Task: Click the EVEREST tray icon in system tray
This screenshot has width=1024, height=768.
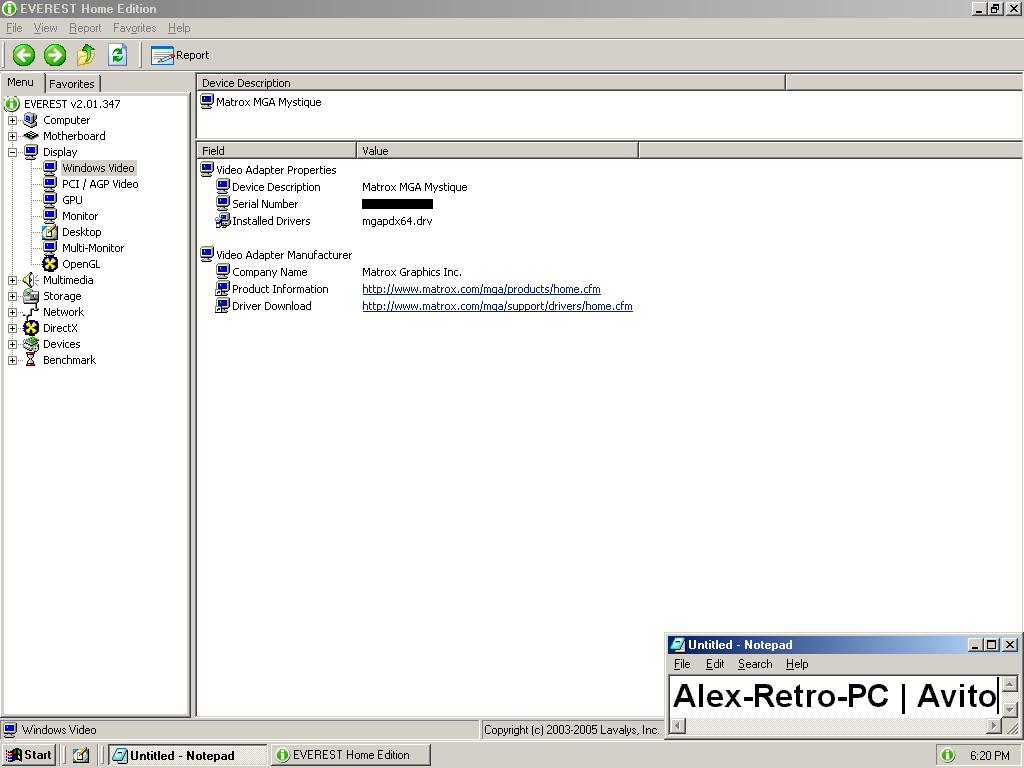Action: (x=947, y=755)
